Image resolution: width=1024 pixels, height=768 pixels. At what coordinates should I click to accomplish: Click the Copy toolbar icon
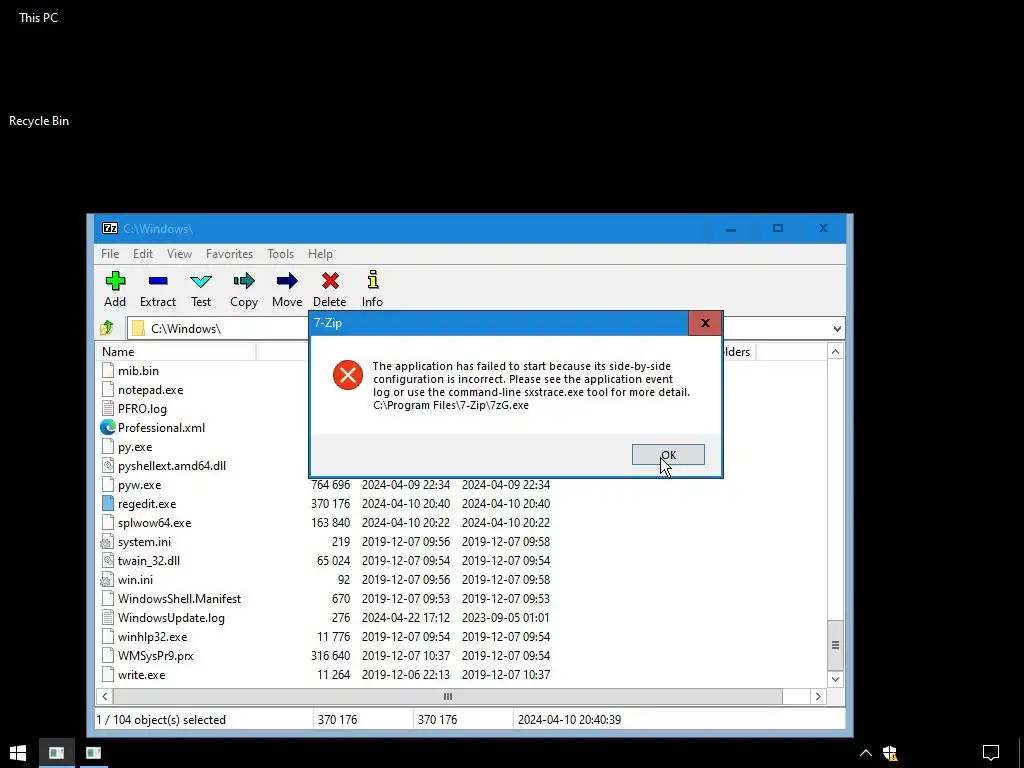pos(244,281)
